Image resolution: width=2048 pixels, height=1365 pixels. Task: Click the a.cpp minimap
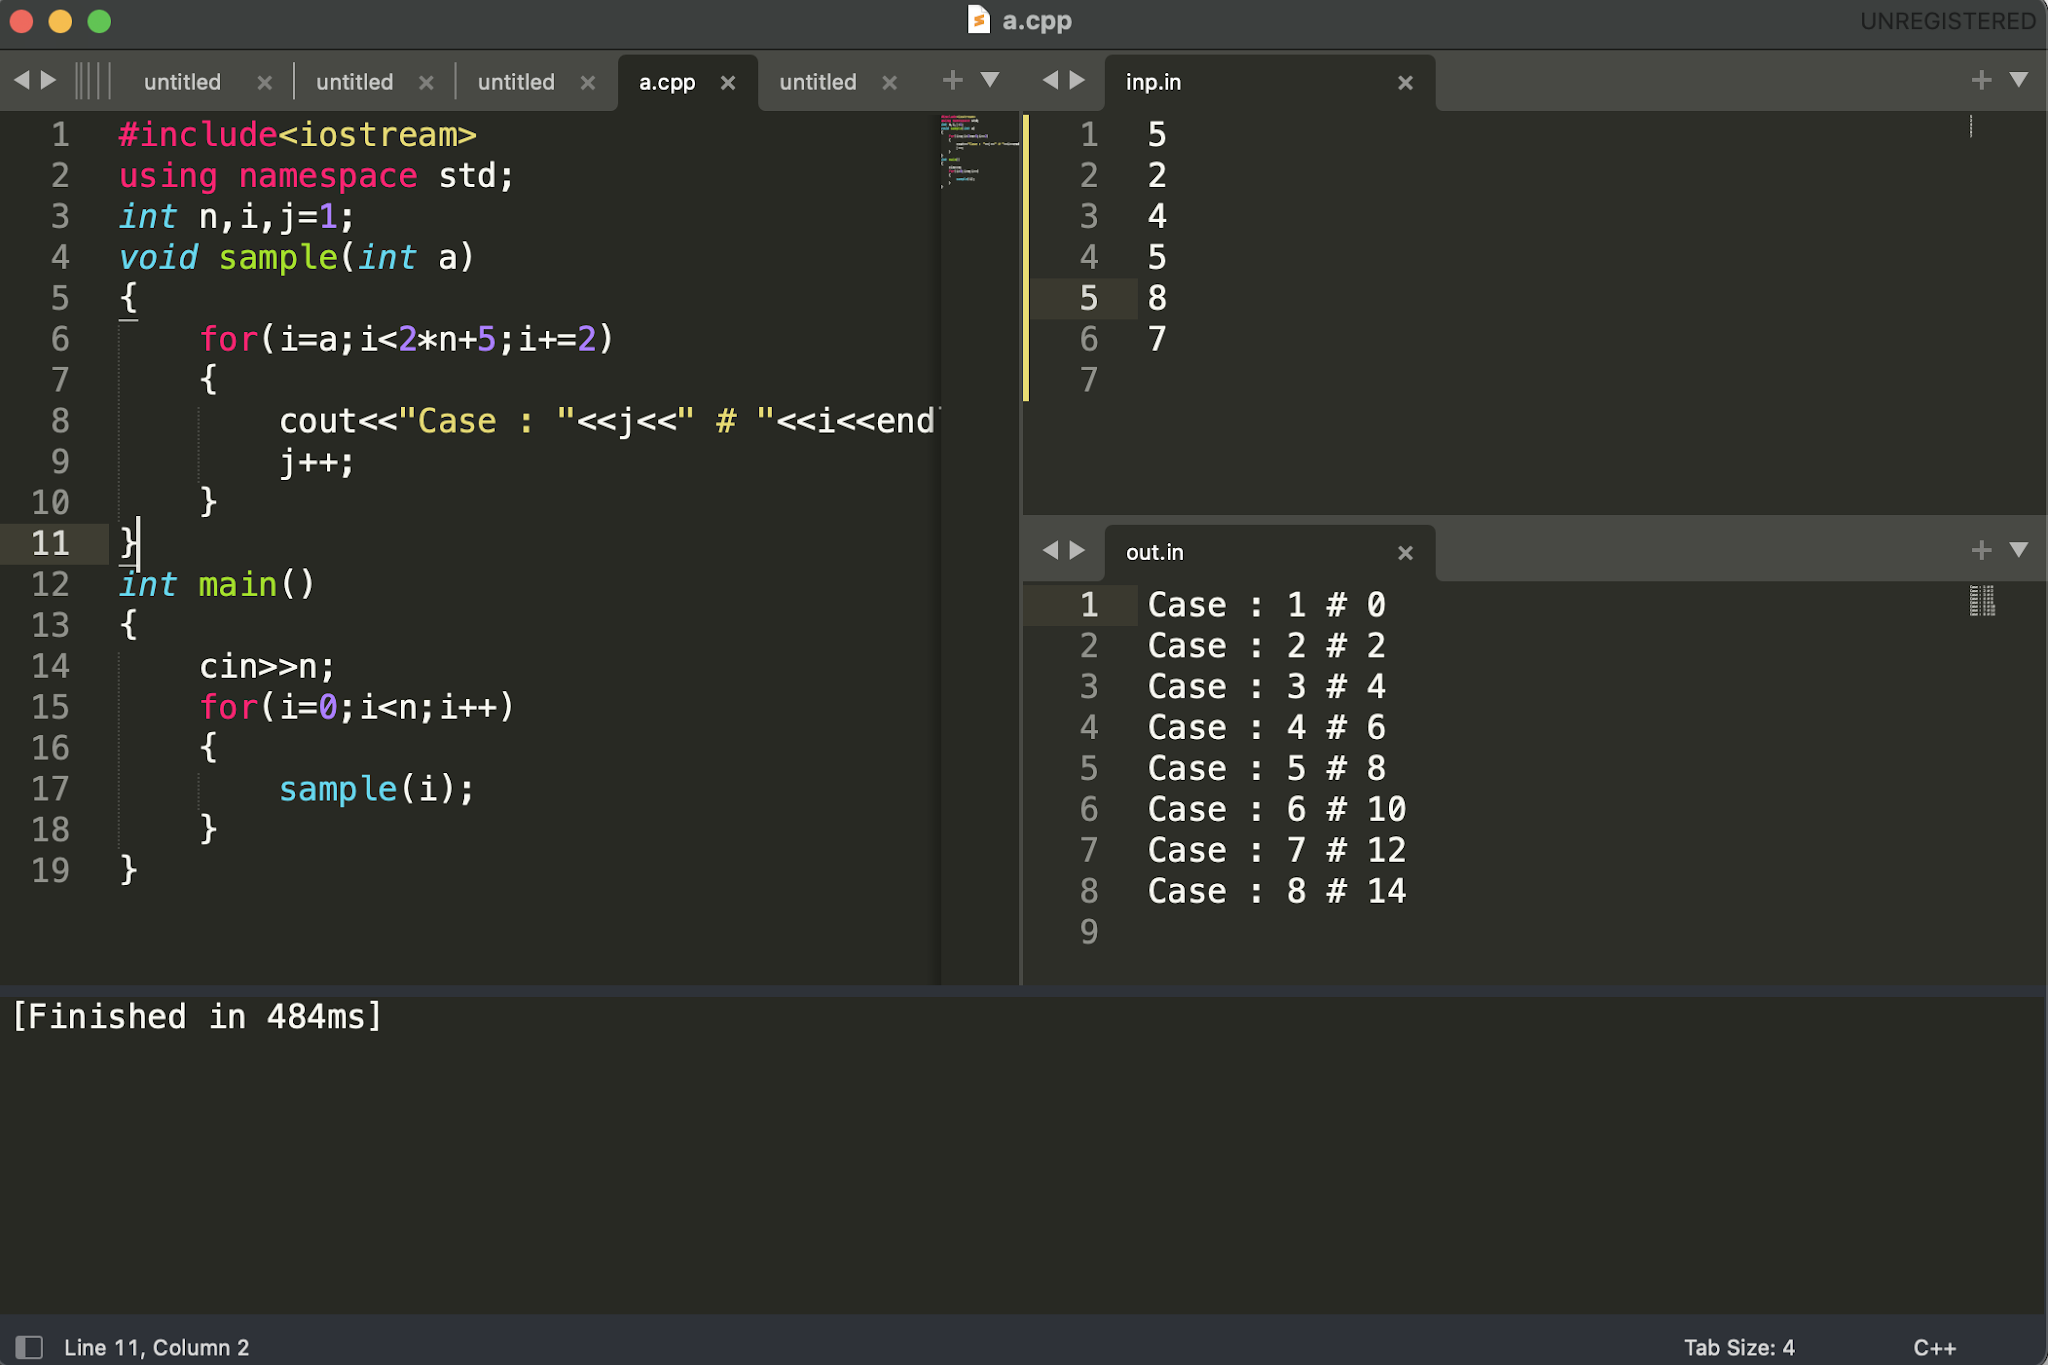(x=979, y=150)
